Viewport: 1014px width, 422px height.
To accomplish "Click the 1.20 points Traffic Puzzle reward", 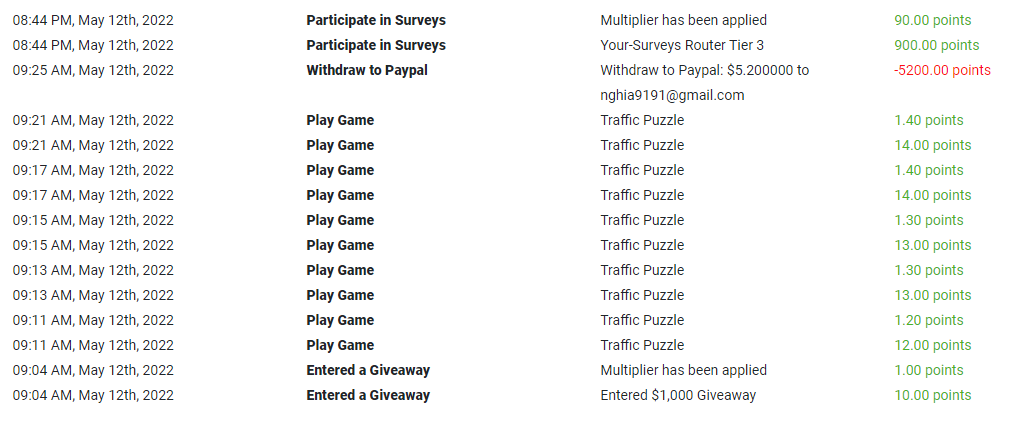I will [929, 320].
